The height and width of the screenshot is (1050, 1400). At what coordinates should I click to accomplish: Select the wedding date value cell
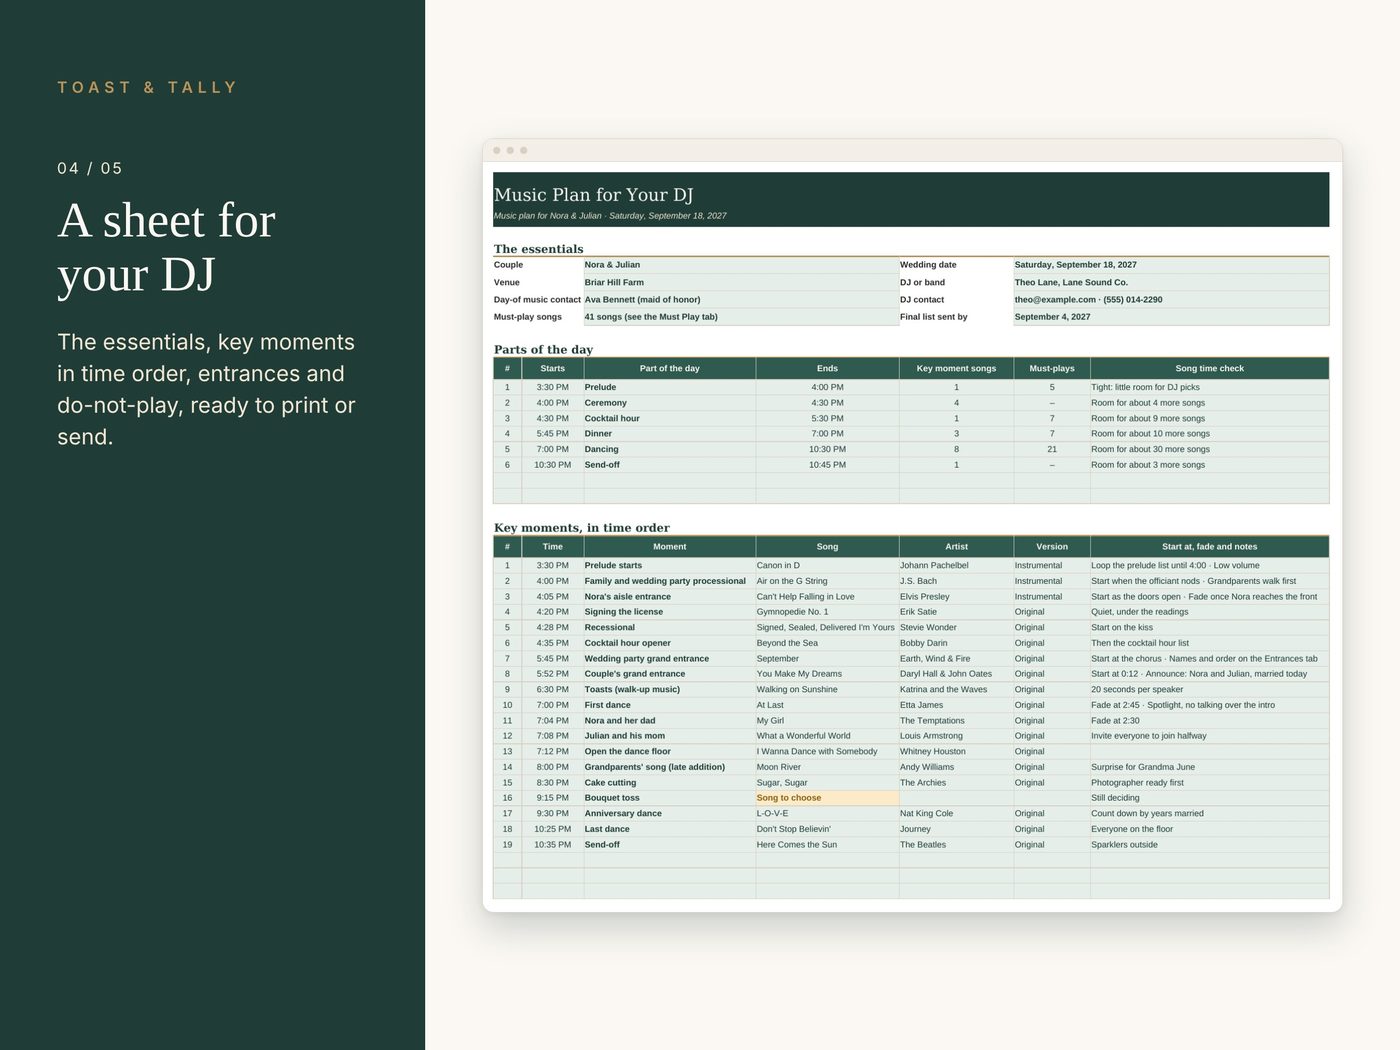click(x=1171, y=265)
